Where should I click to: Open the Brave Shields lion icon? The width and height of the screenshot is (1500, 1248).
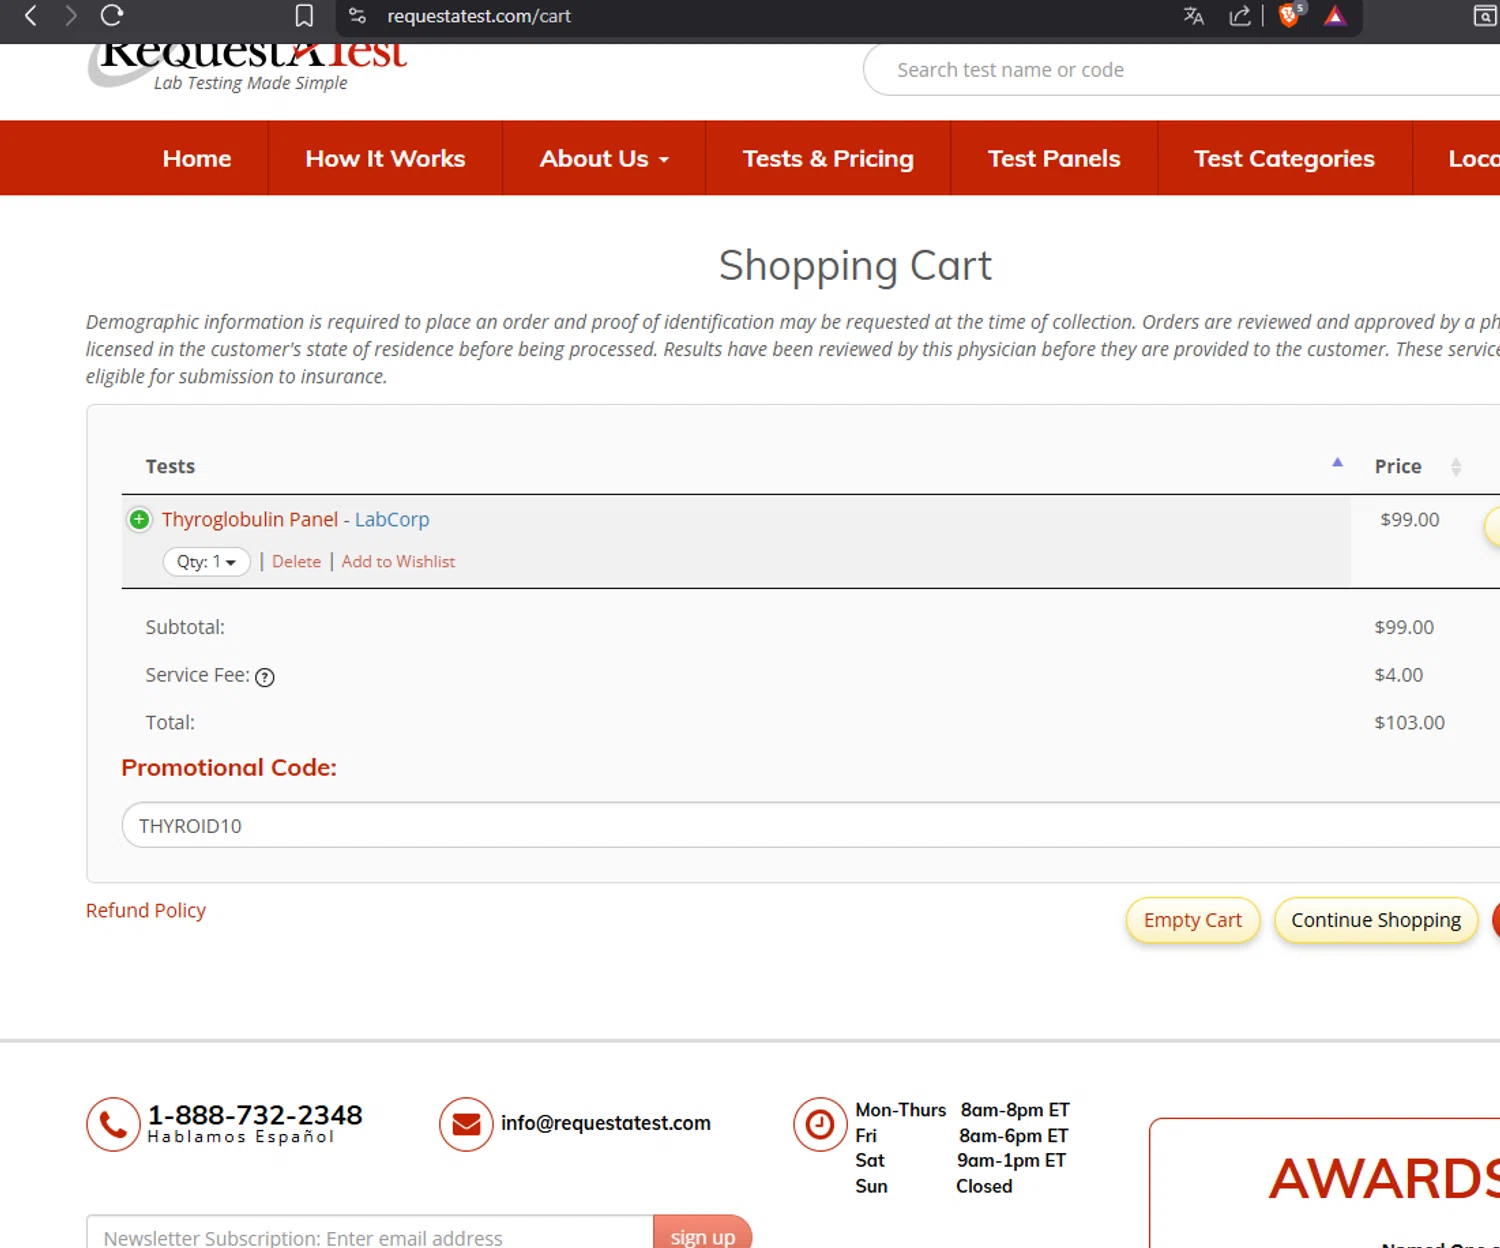click(1290, 15)
